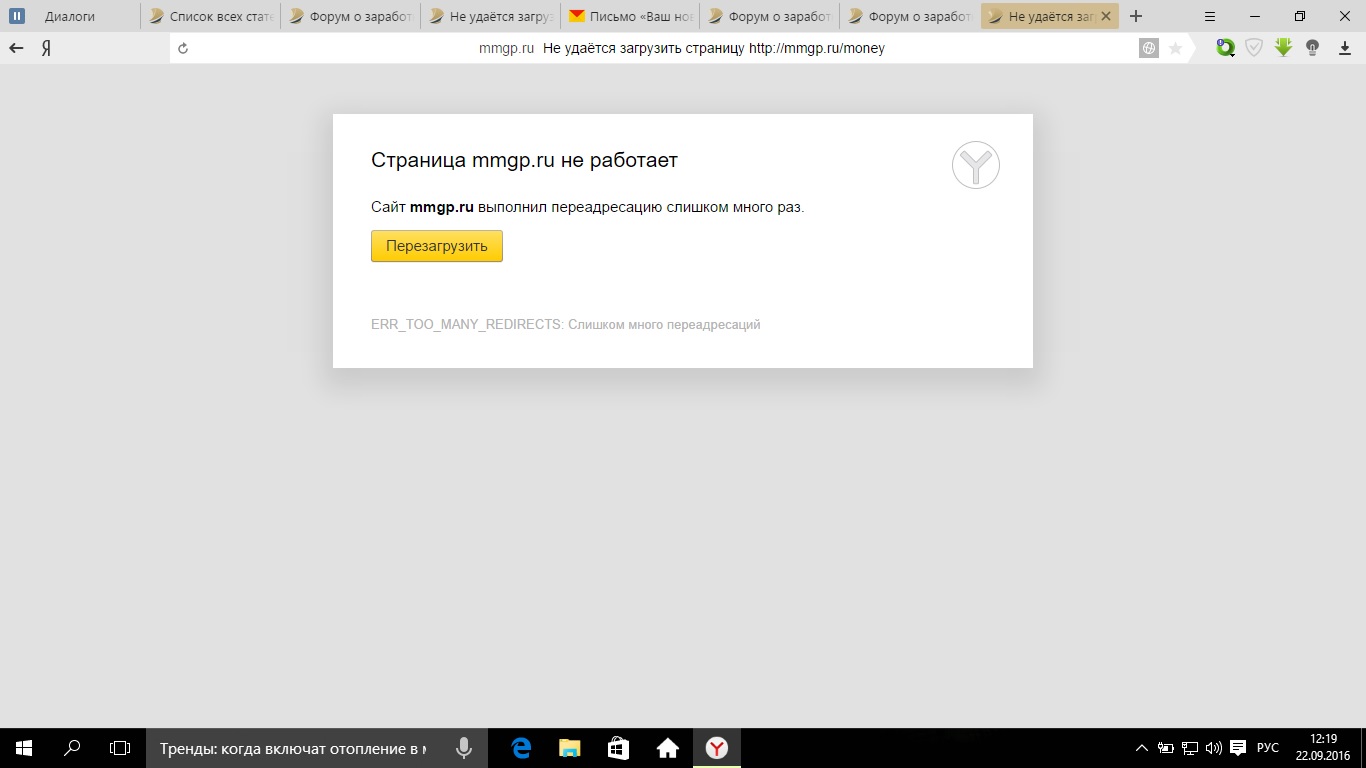Reload the page with the address bar refresh icon
The width and height of the screenshot is (1366, 768).
183,48
